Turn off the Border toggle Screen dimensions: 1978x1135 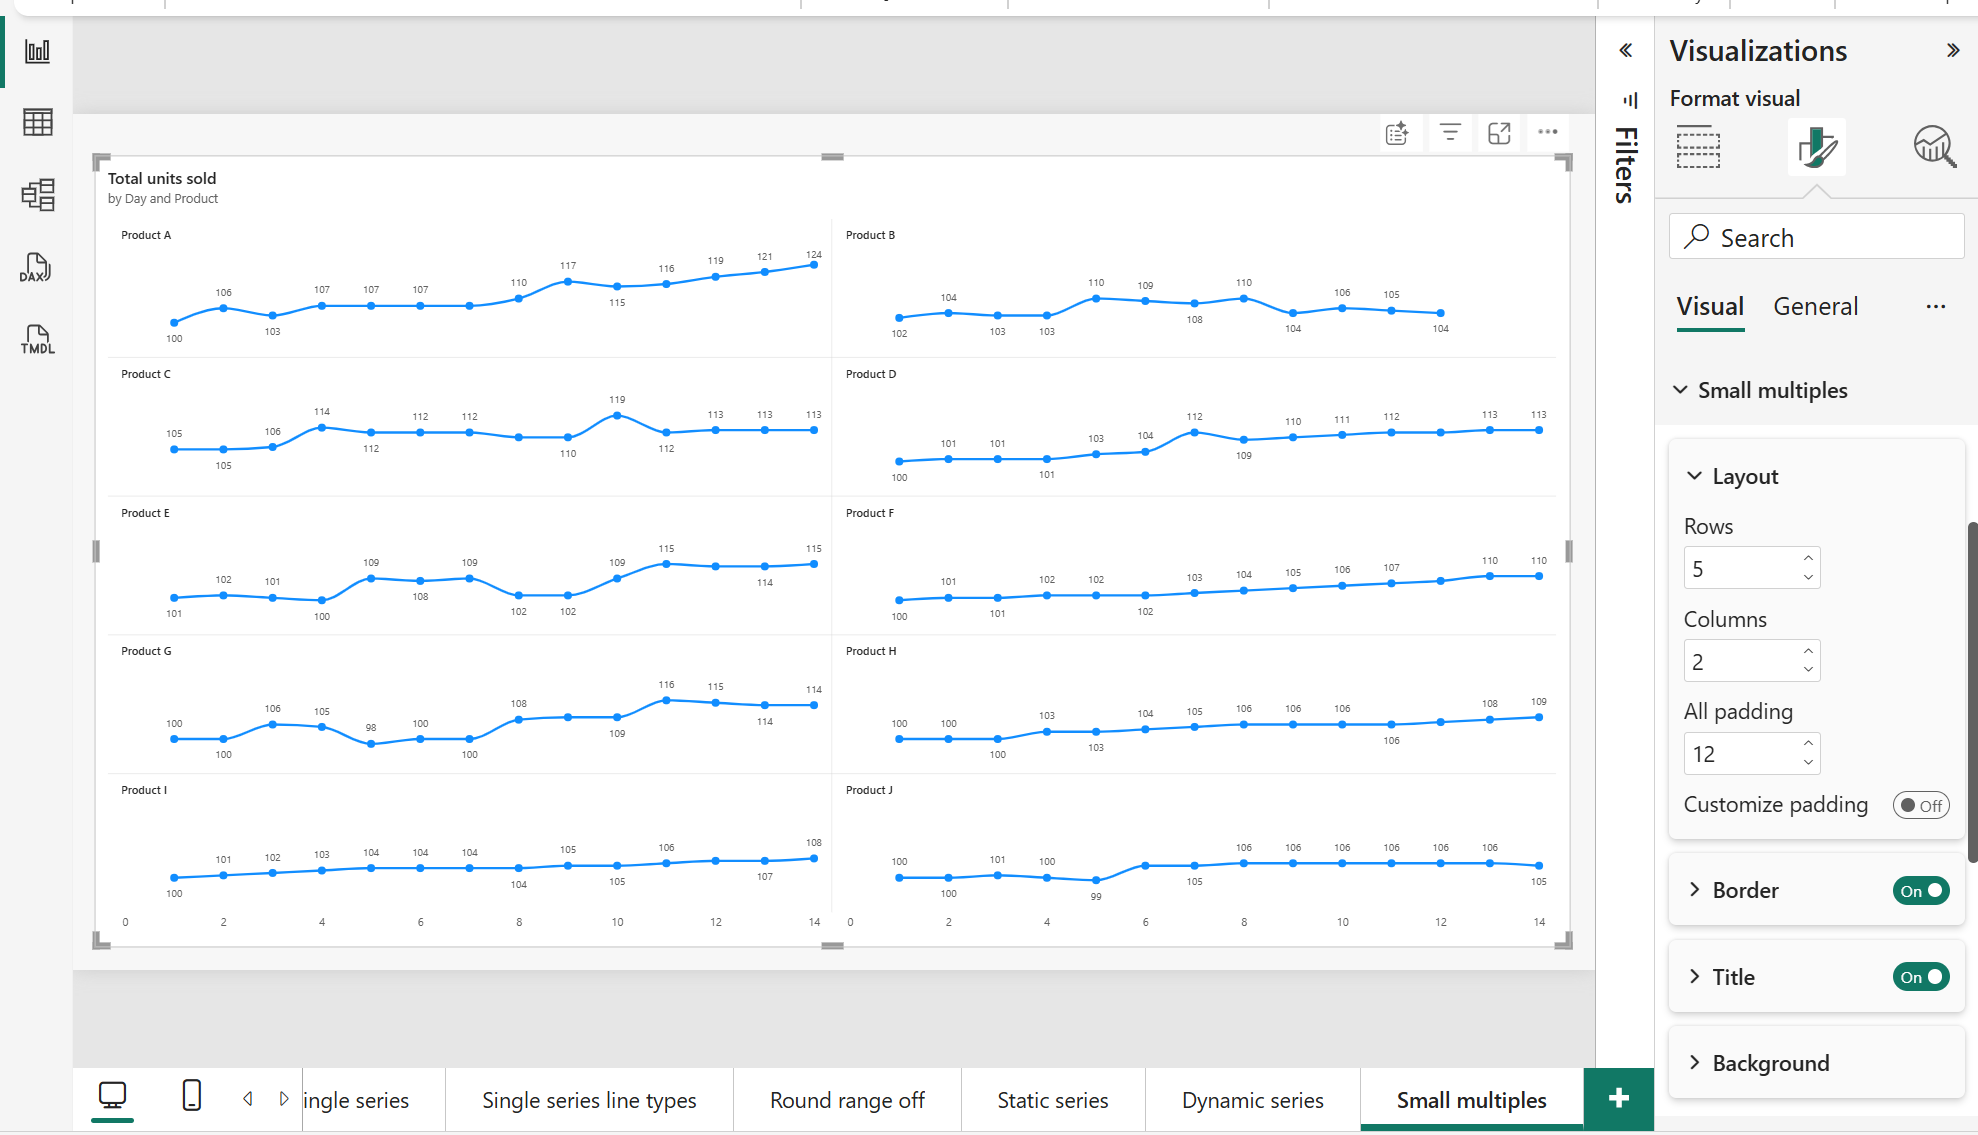[1921, 890]
